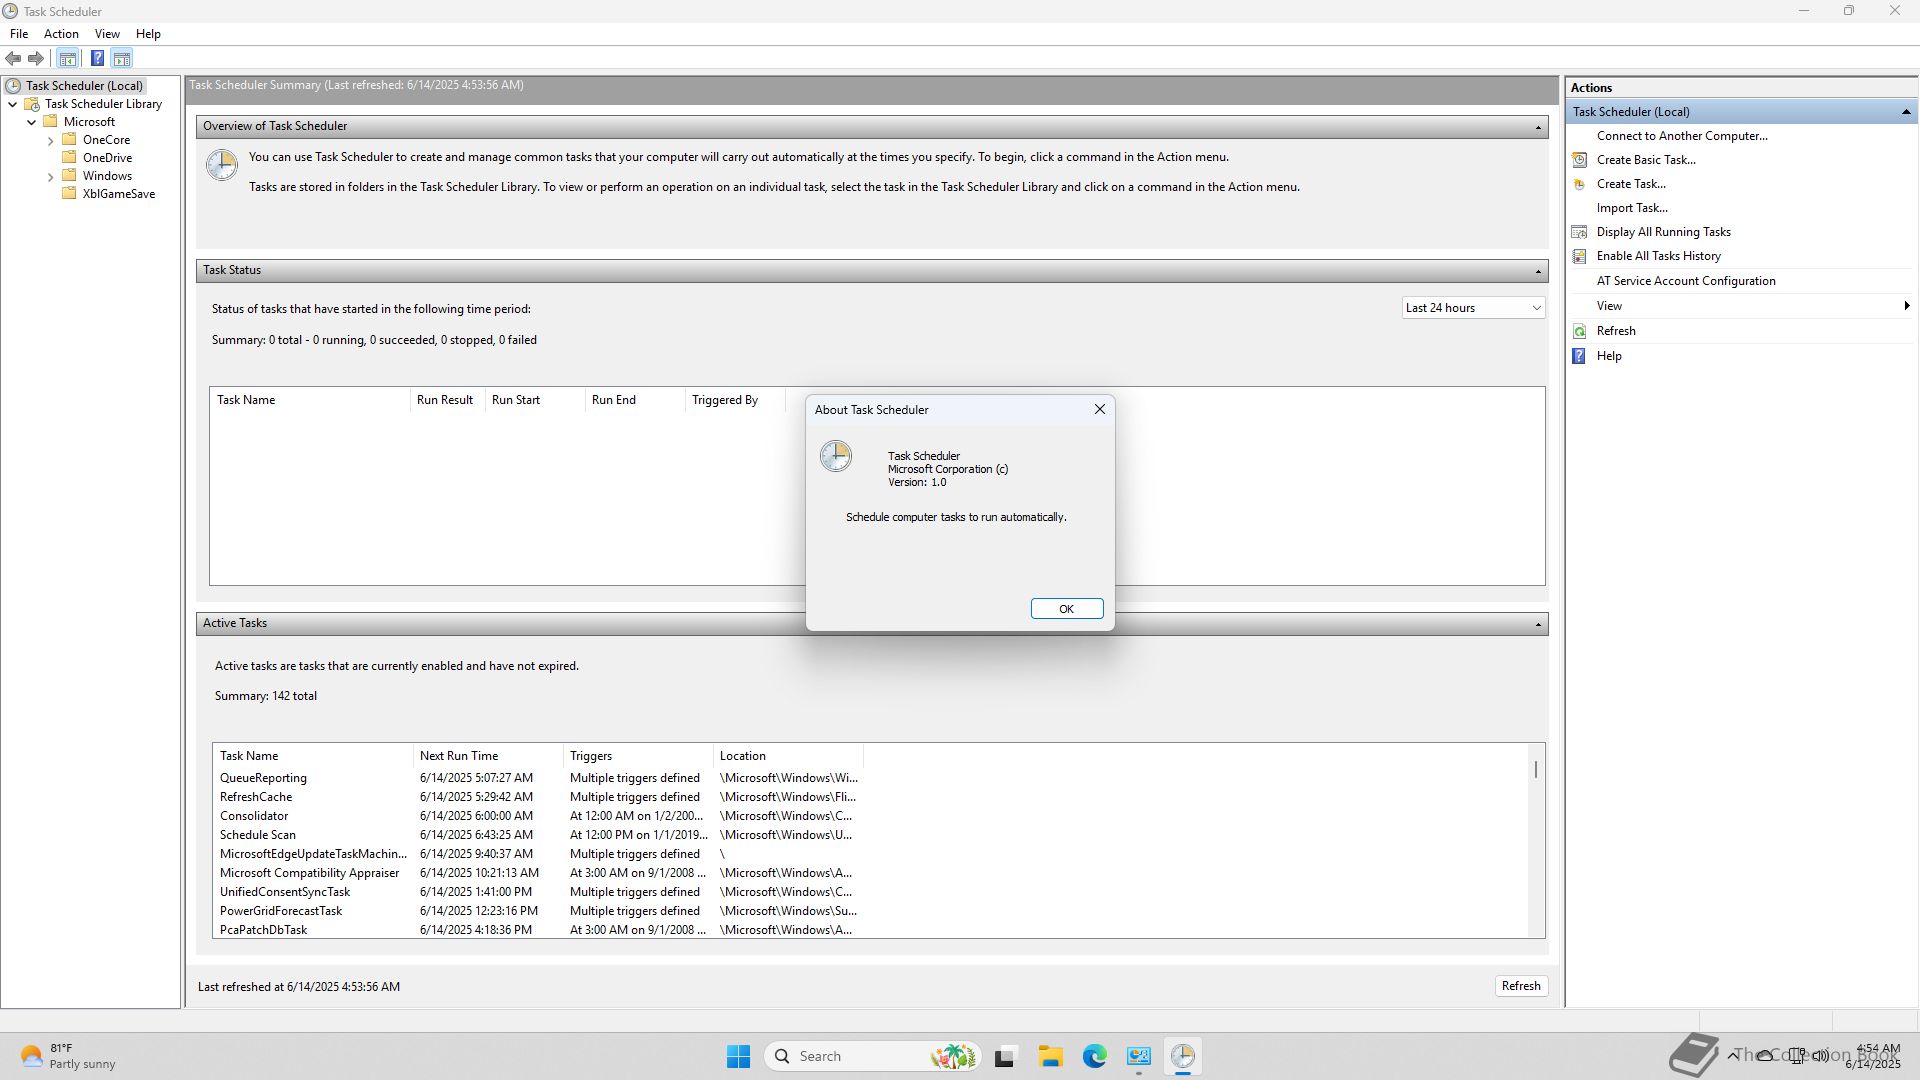Open the Last 24 hours time period dropdown
Viewport: 1920px width, 1080px height.
point(1473,308)
